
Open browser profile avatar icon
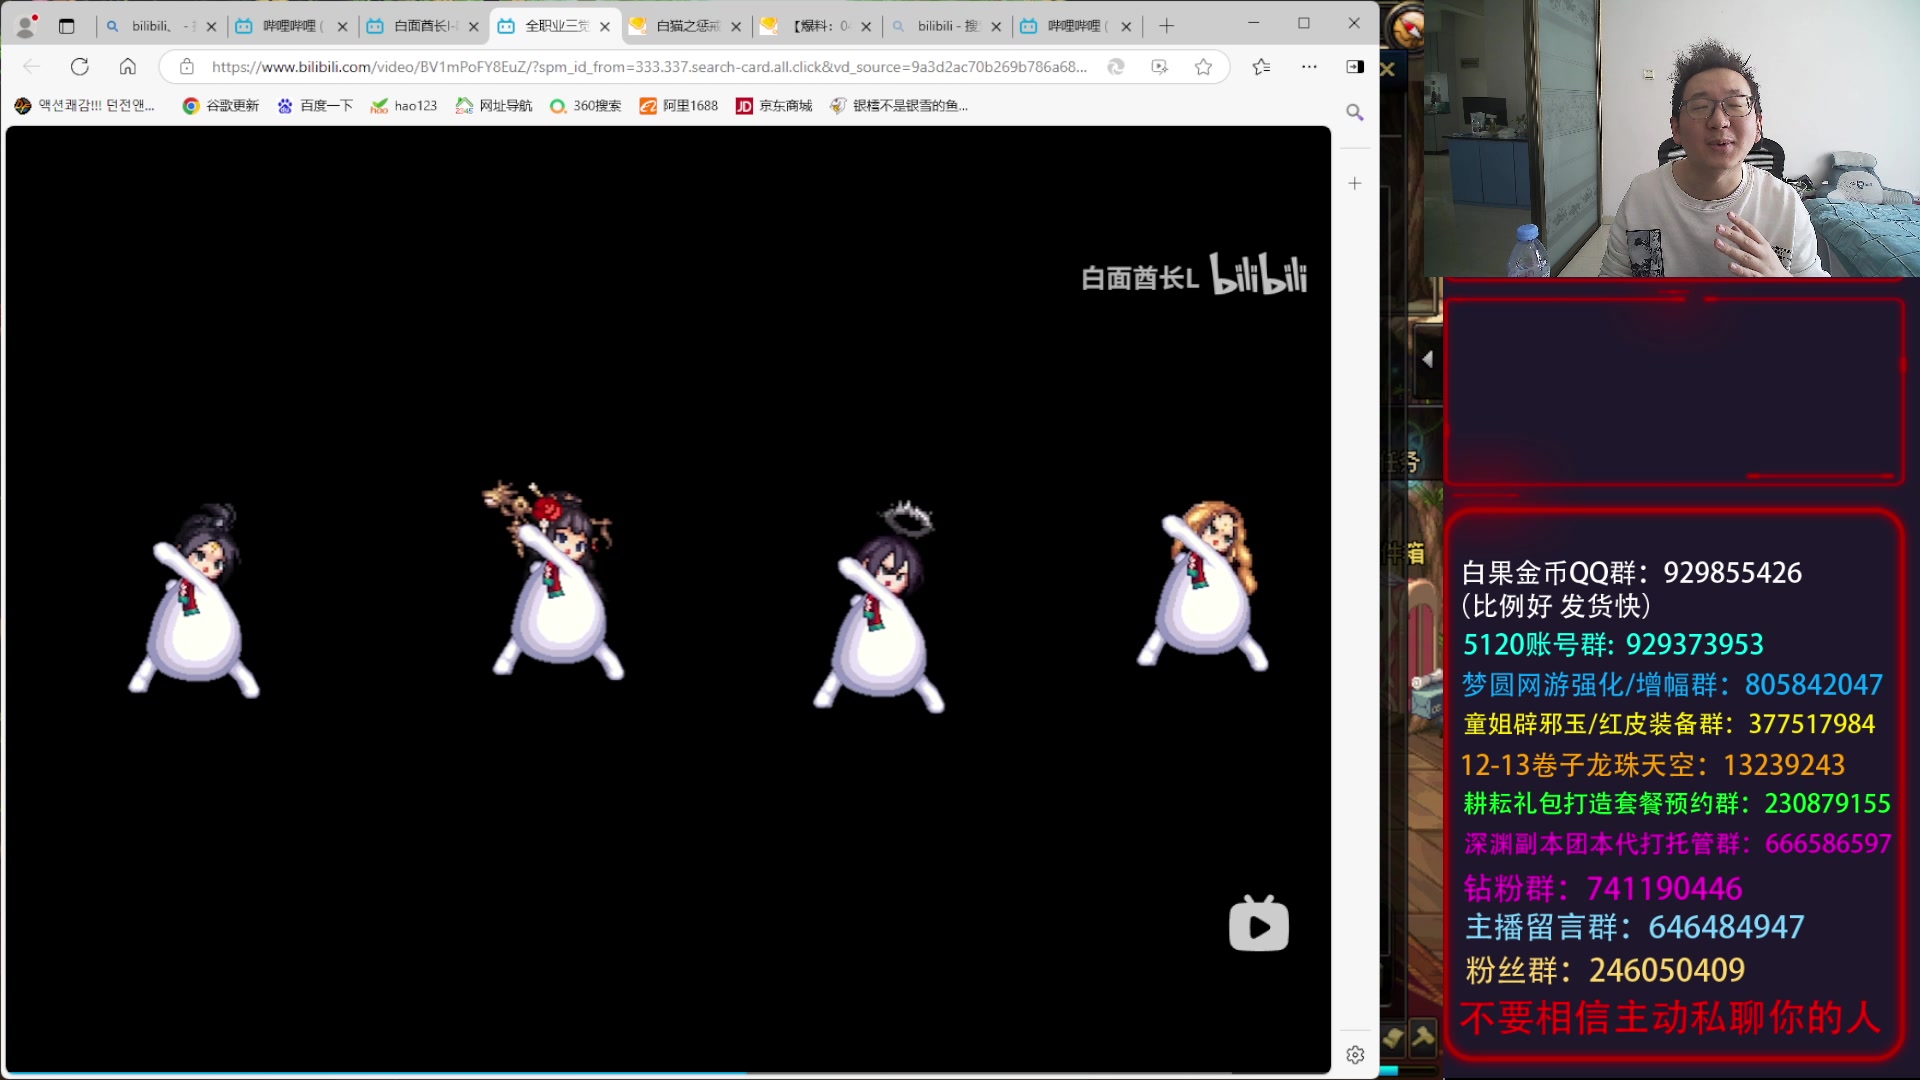tap(26, 26)
